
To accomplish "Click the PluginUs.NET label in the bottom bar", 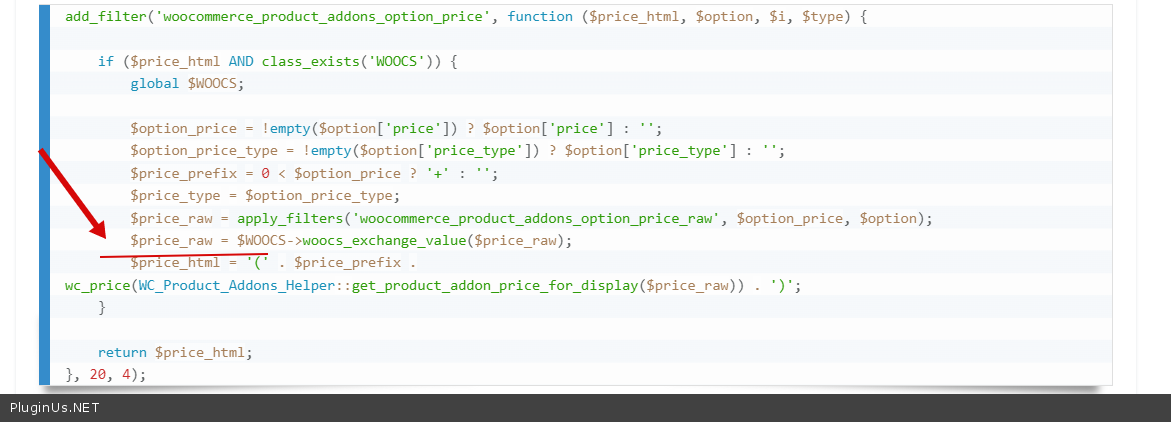I will pyautogui.click(x=54, y=408).
